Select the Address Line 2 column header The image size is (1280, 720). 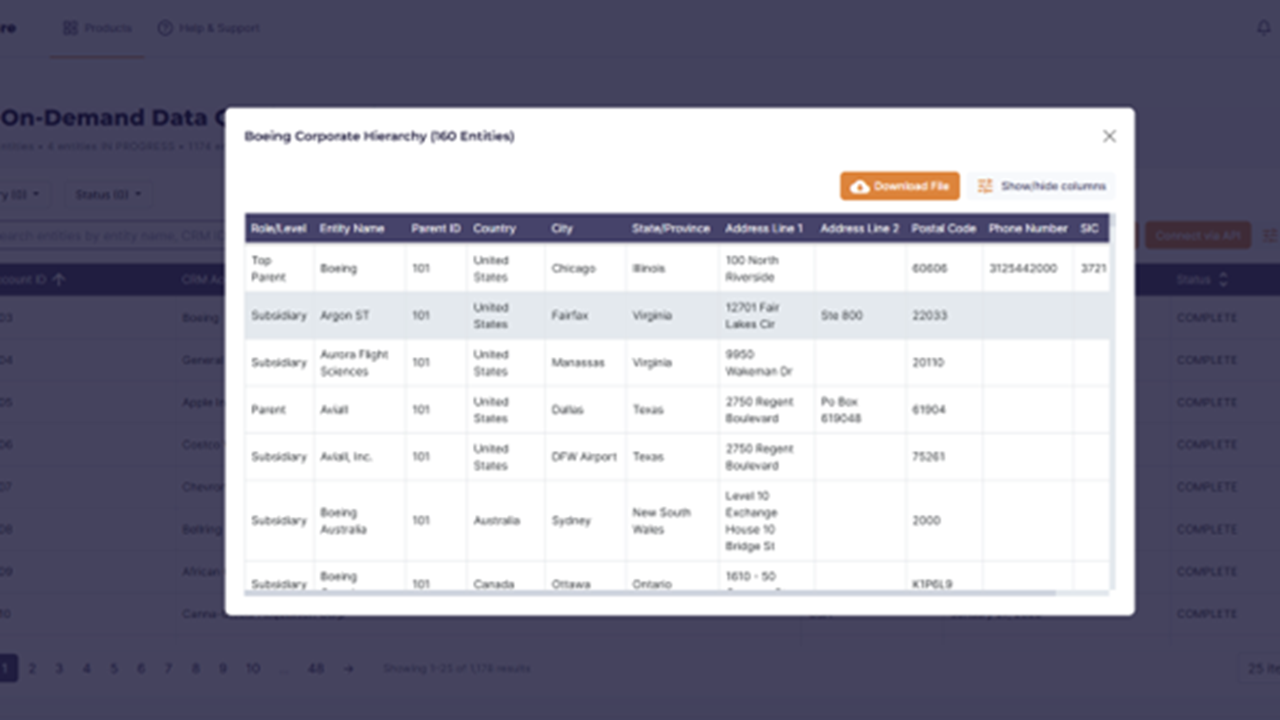pos(859,228)
